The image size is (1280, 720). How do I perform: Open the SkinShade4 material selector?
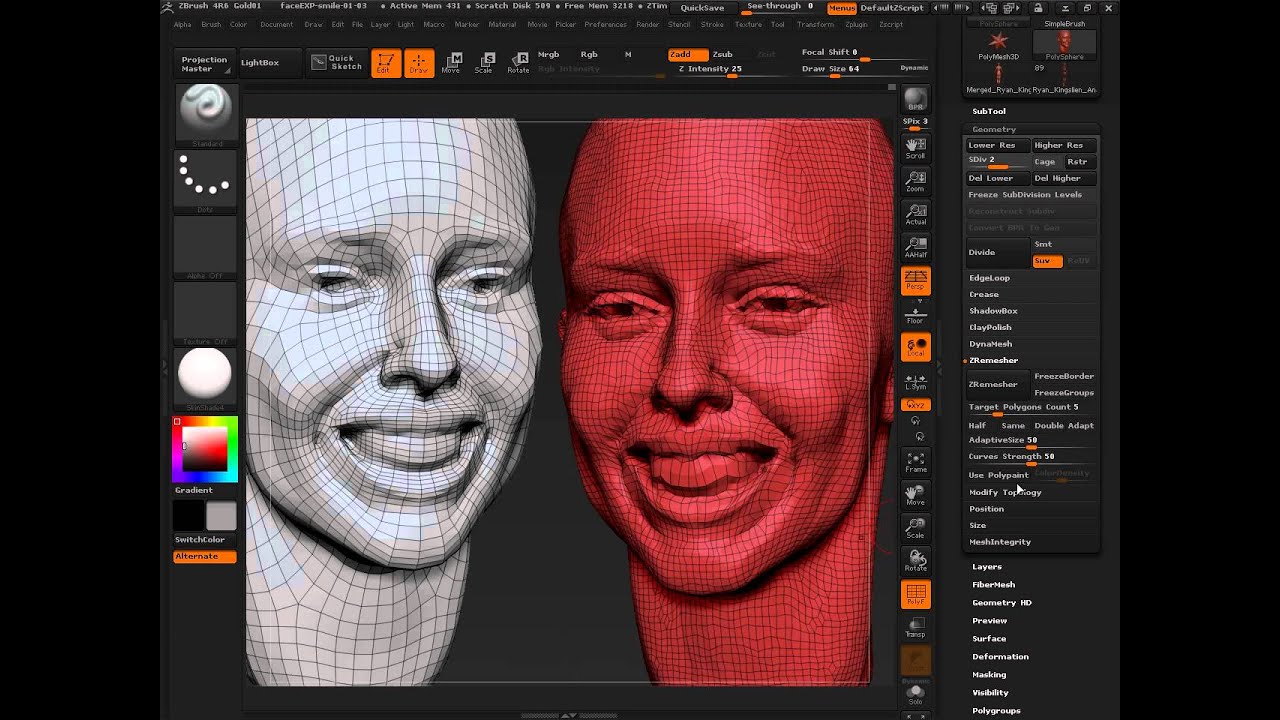(205, 379)
